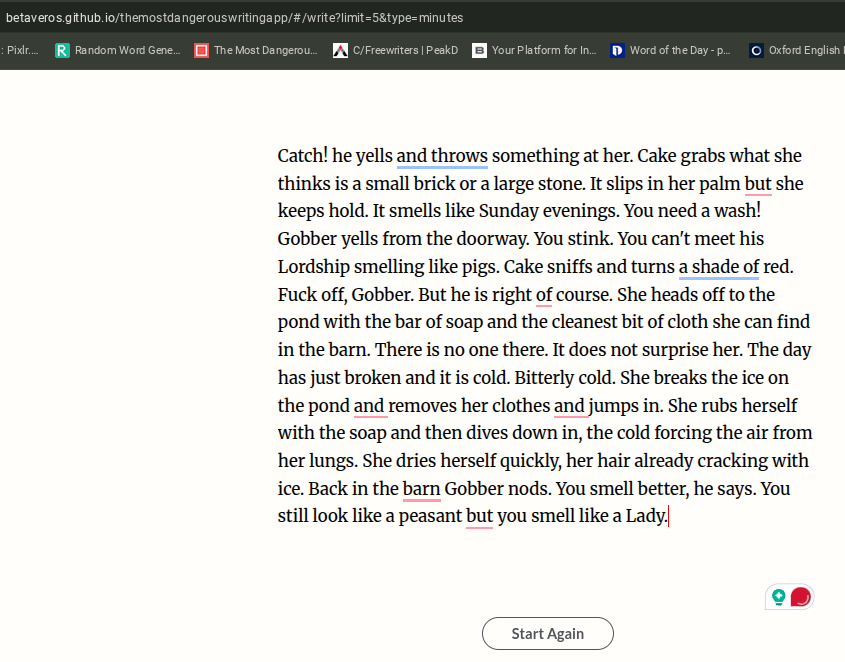
Task: Click underlined "and" before "removes her clothes"
Action: (369, 406)
